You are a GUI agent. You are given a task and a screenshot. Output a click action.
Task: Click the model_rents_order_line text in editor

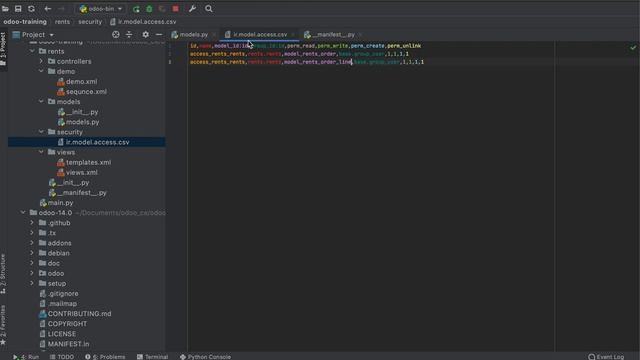point(318,62)
